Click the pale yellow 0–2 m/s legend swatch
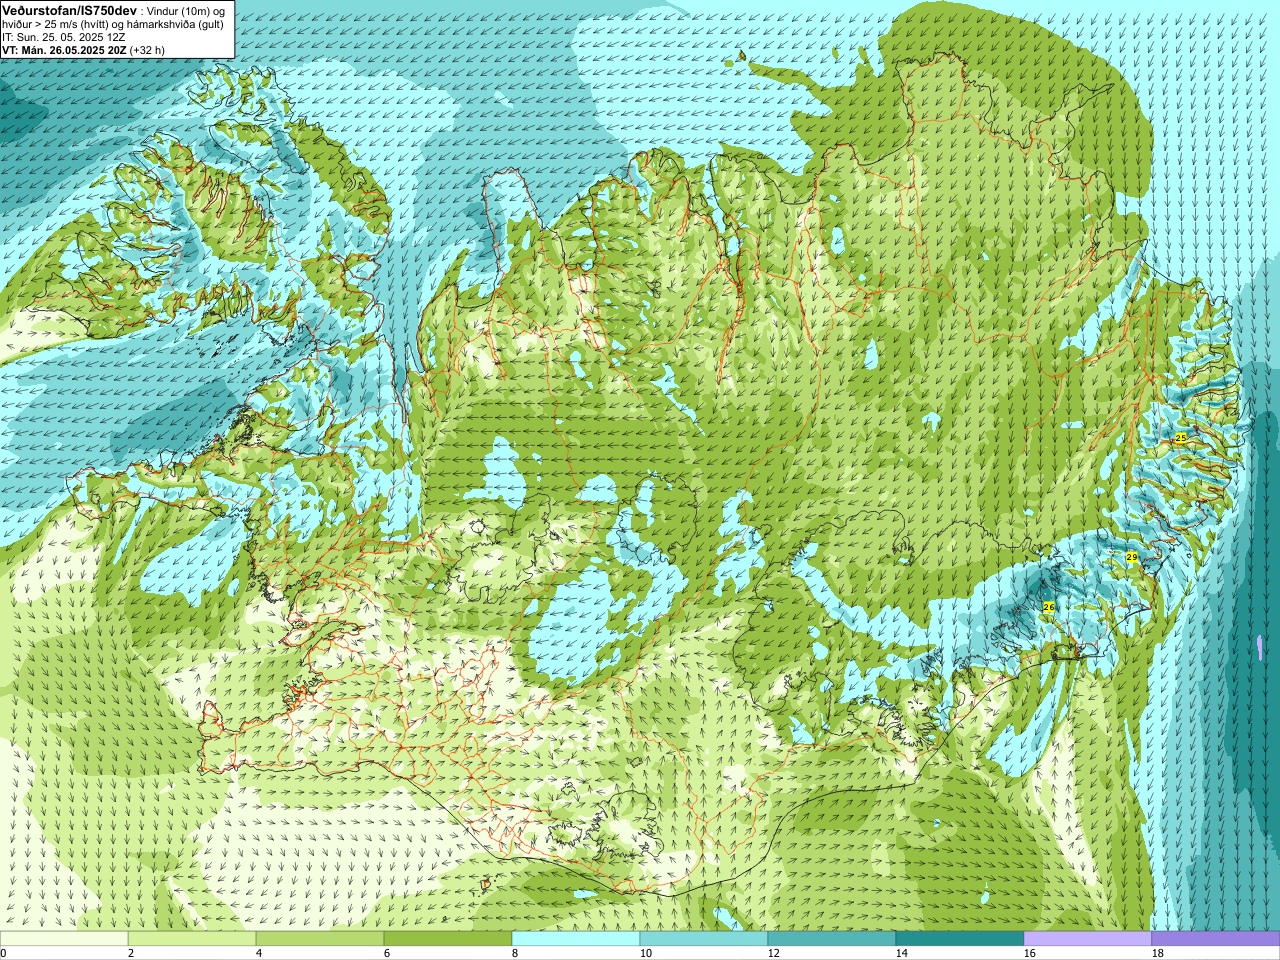Image resolution: width=1280 pixels, height=960 pixels. coord(64,939)
